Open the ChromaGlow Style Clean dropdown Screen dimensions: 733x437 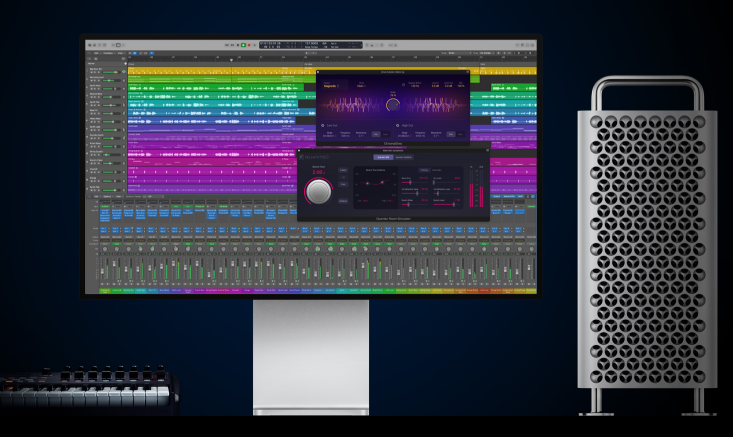(x=361, y=86)
